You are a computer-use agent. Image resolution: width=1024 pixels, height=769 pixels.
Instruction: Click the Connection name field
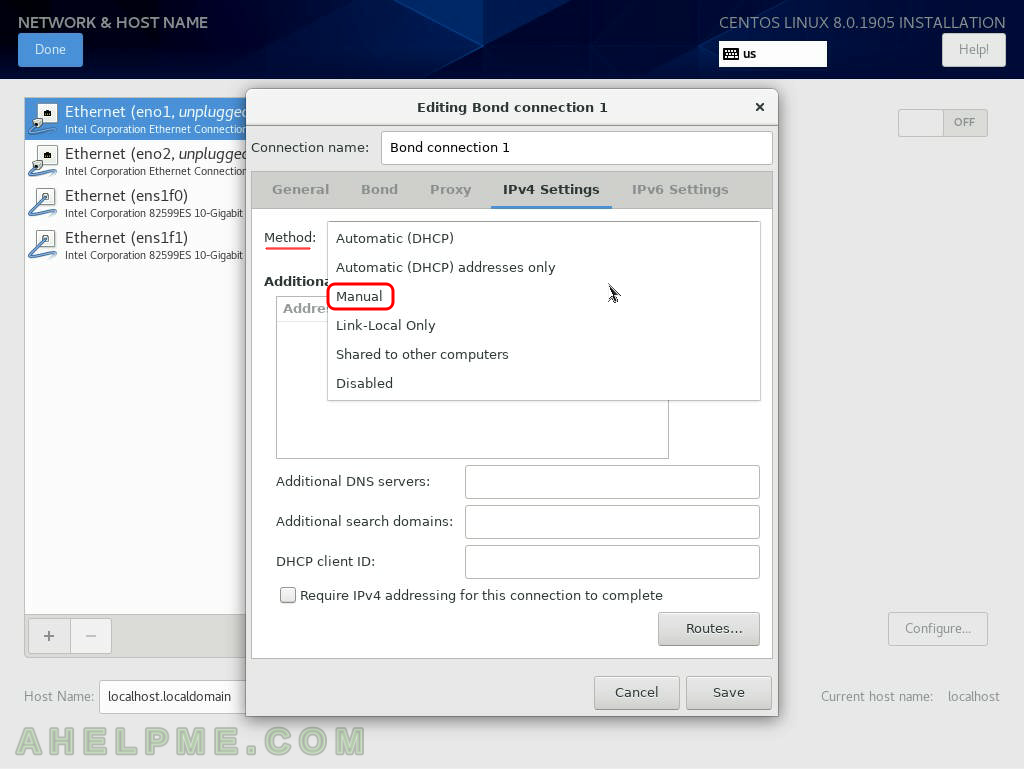577,148
